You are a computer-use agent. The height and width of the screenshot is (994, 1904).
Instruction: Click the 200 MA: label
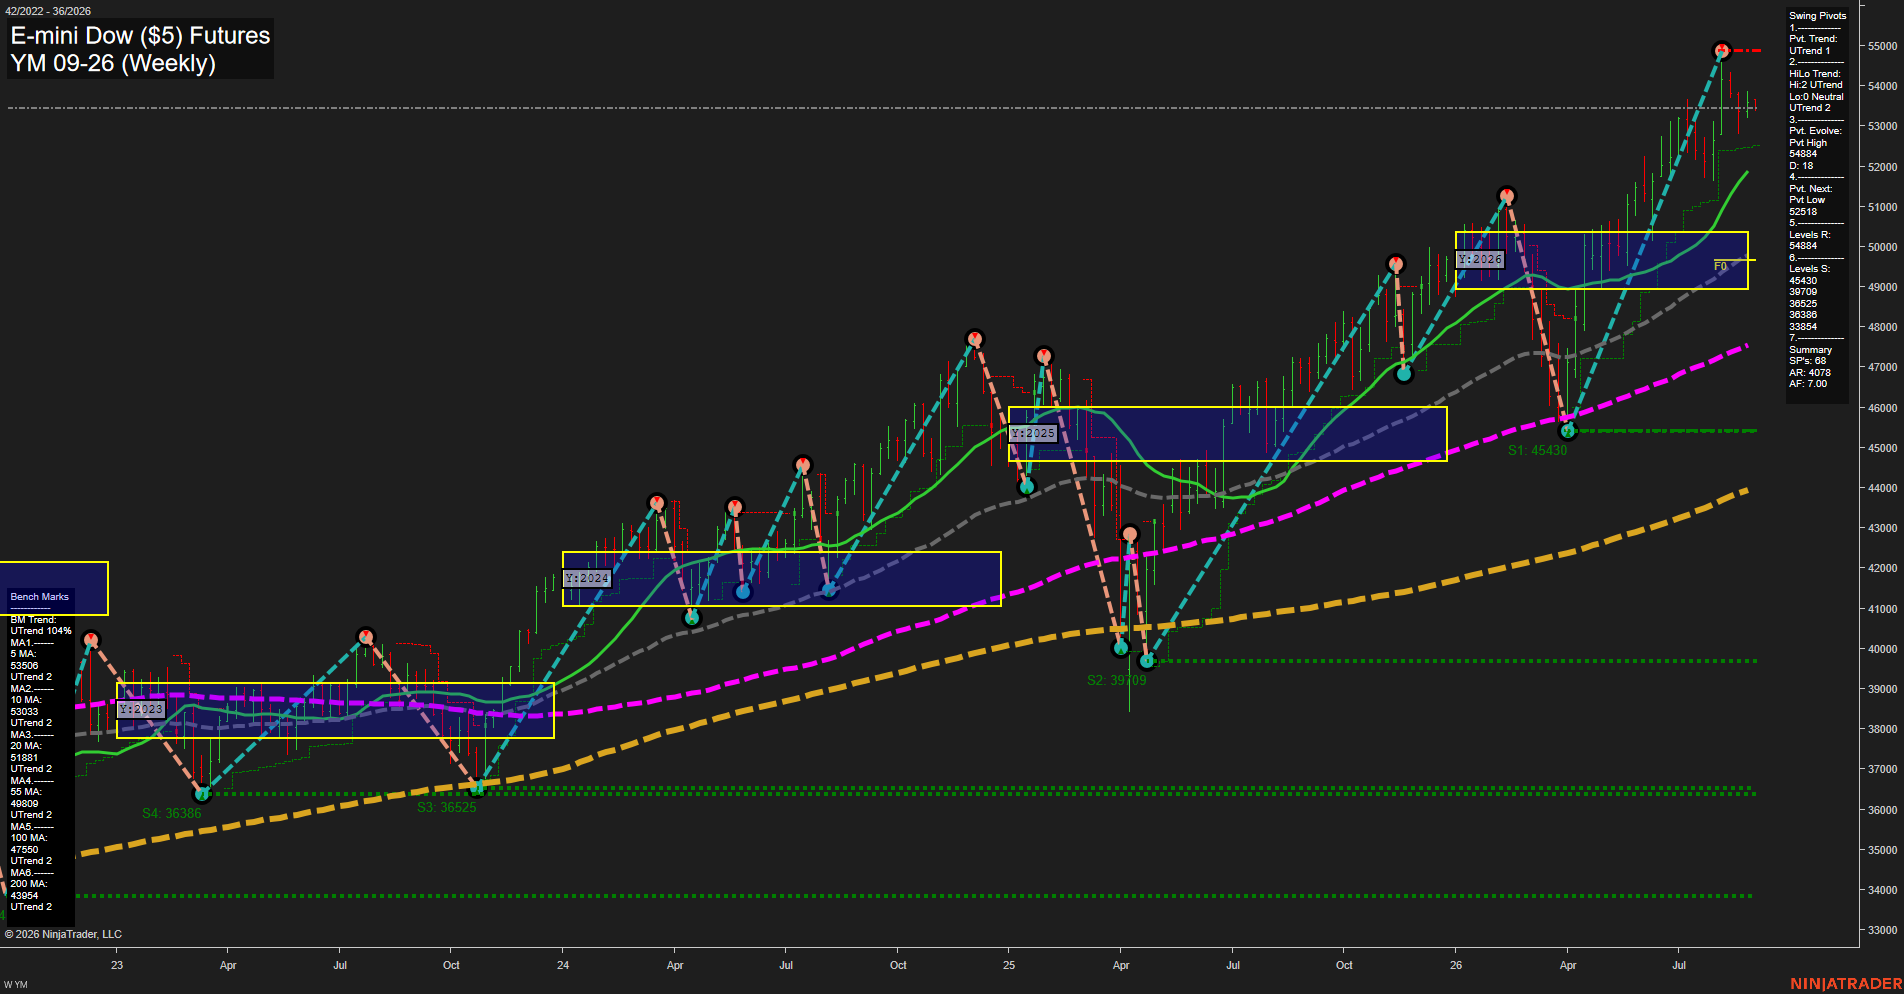[29, 884]
